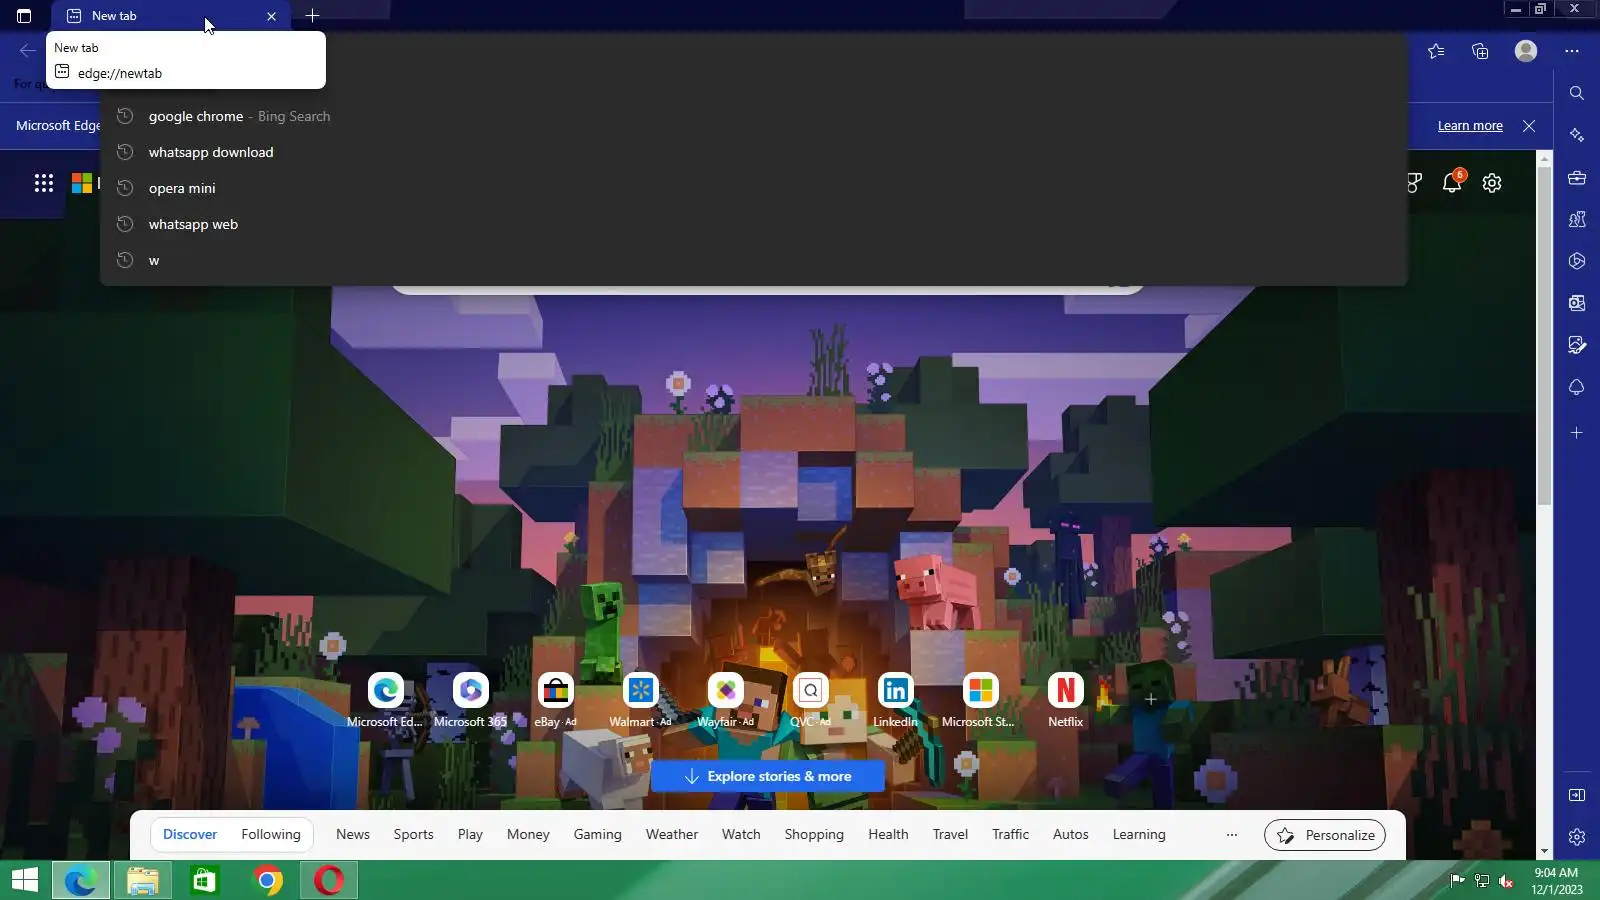Open the Shopping feed tab
The width and height of the screenshot is (1600, 900).
coord(814,834)
